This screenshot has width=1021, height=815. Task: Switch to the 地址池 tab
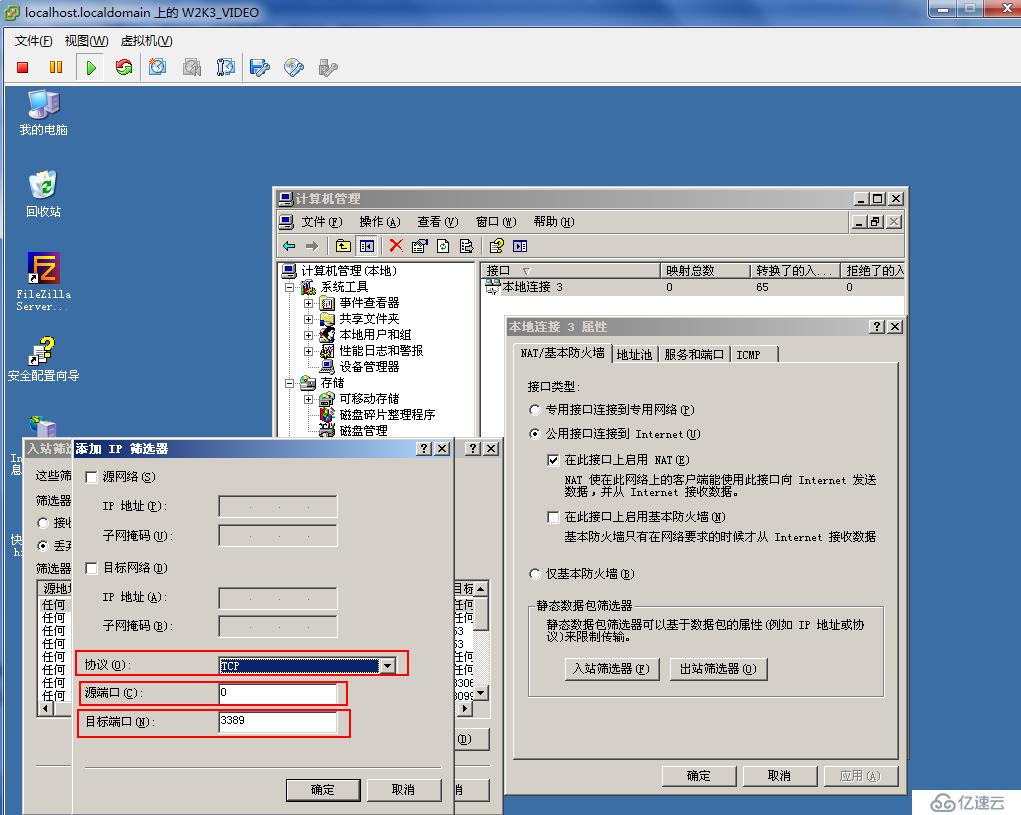634,355
